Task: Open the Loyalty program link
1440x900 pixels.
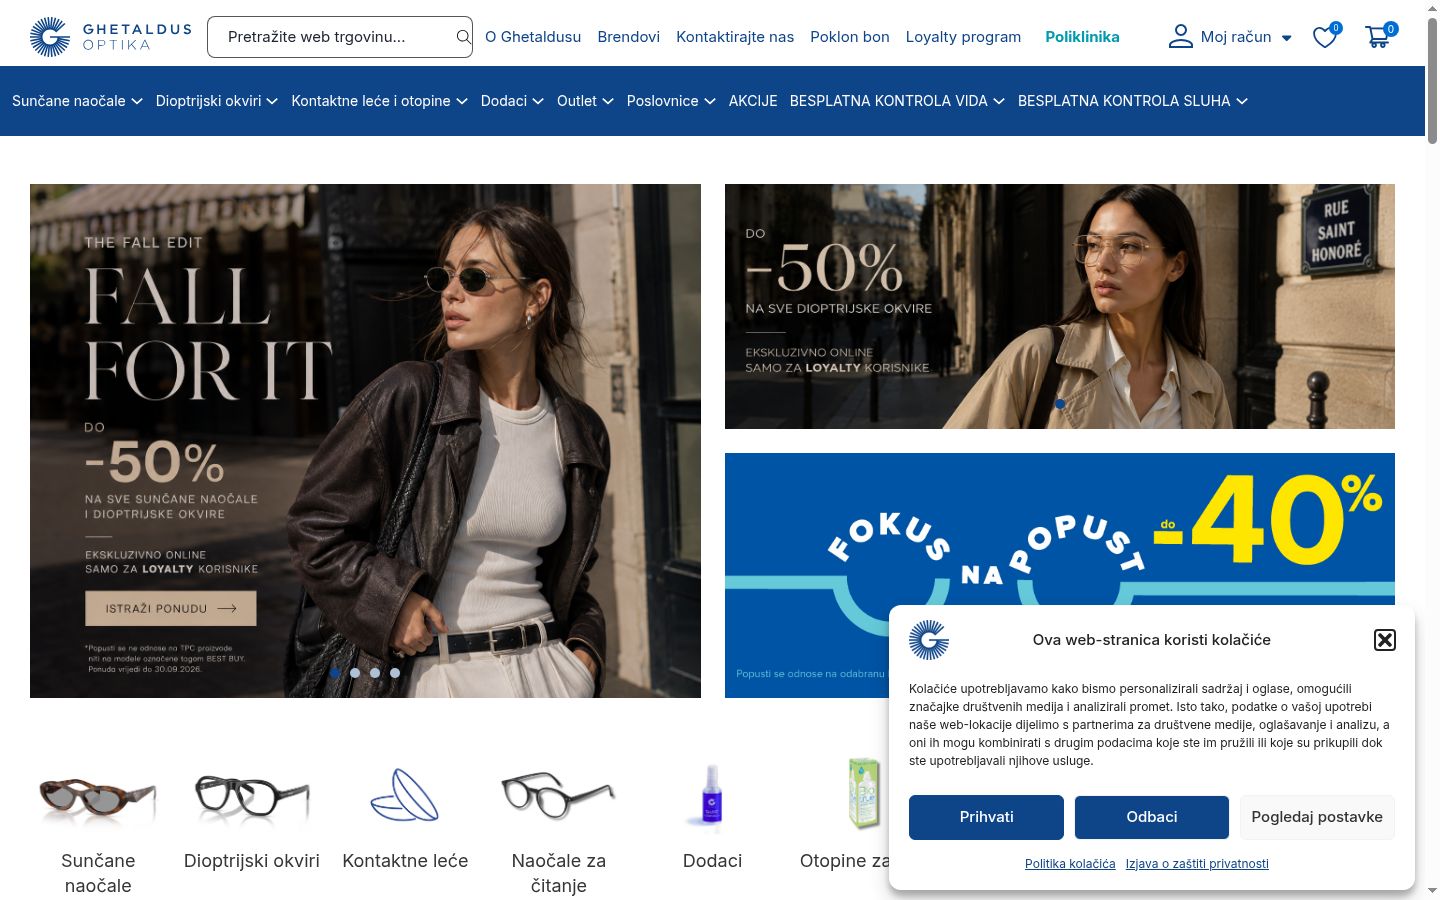Action: coord(964,37)
